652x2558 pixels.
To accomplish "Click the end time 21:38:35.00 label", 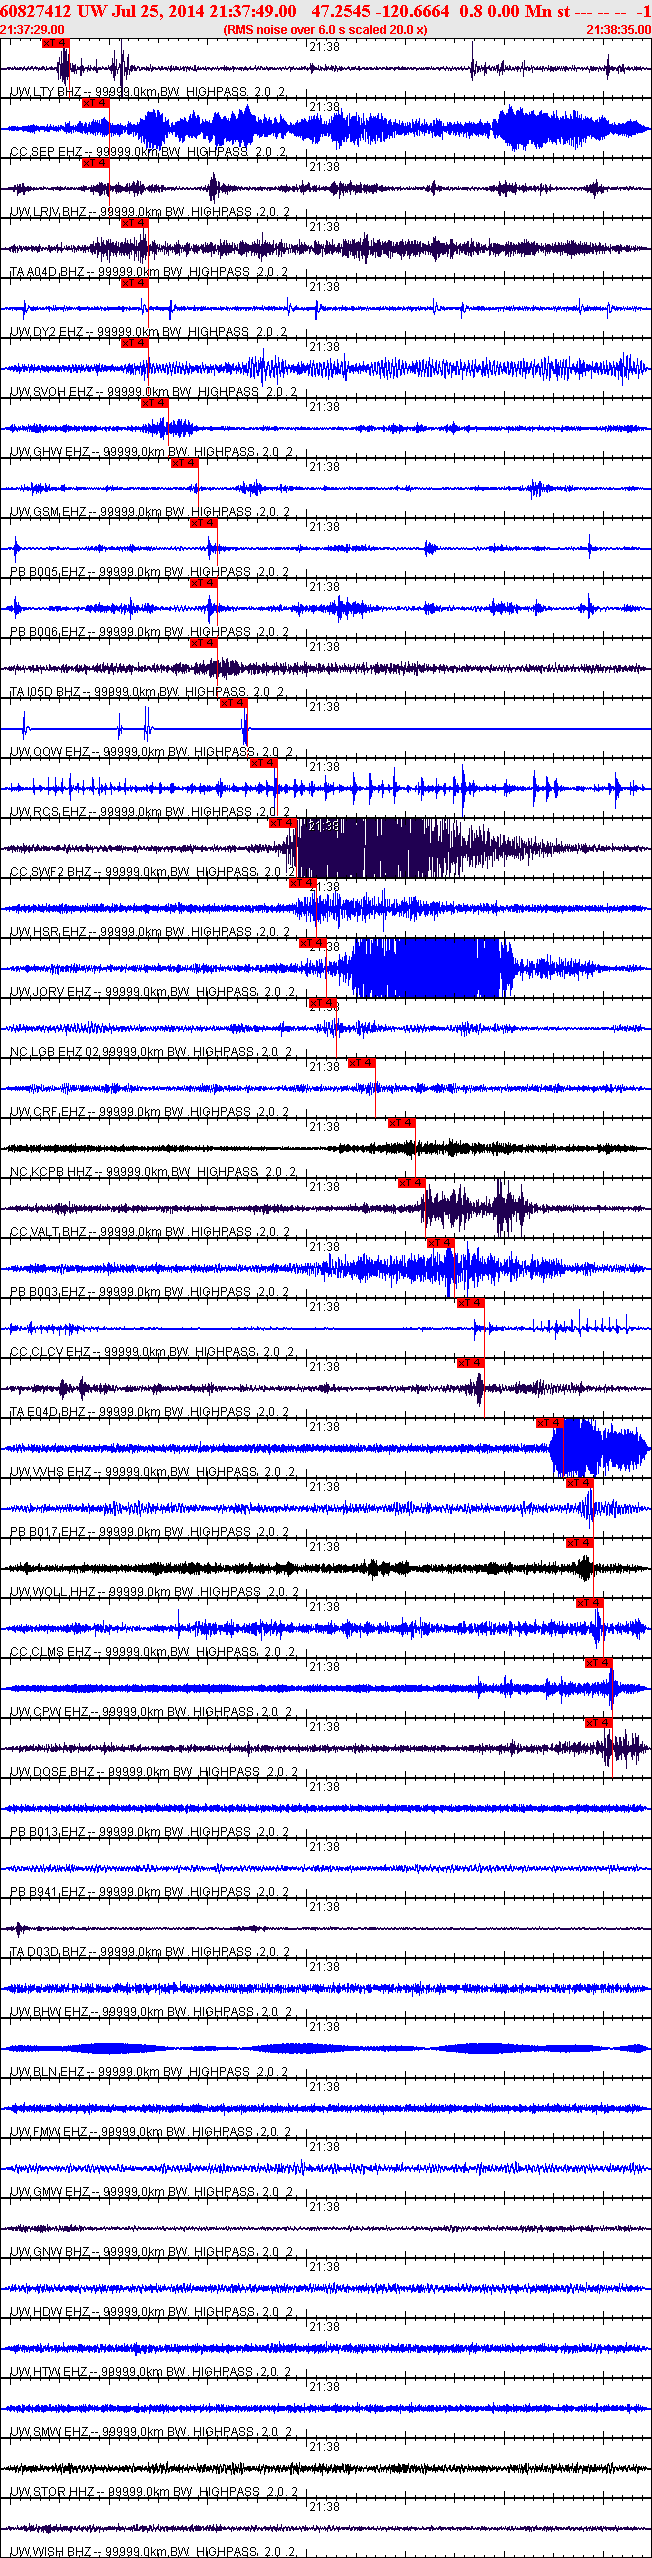I will tap(619, 30).
